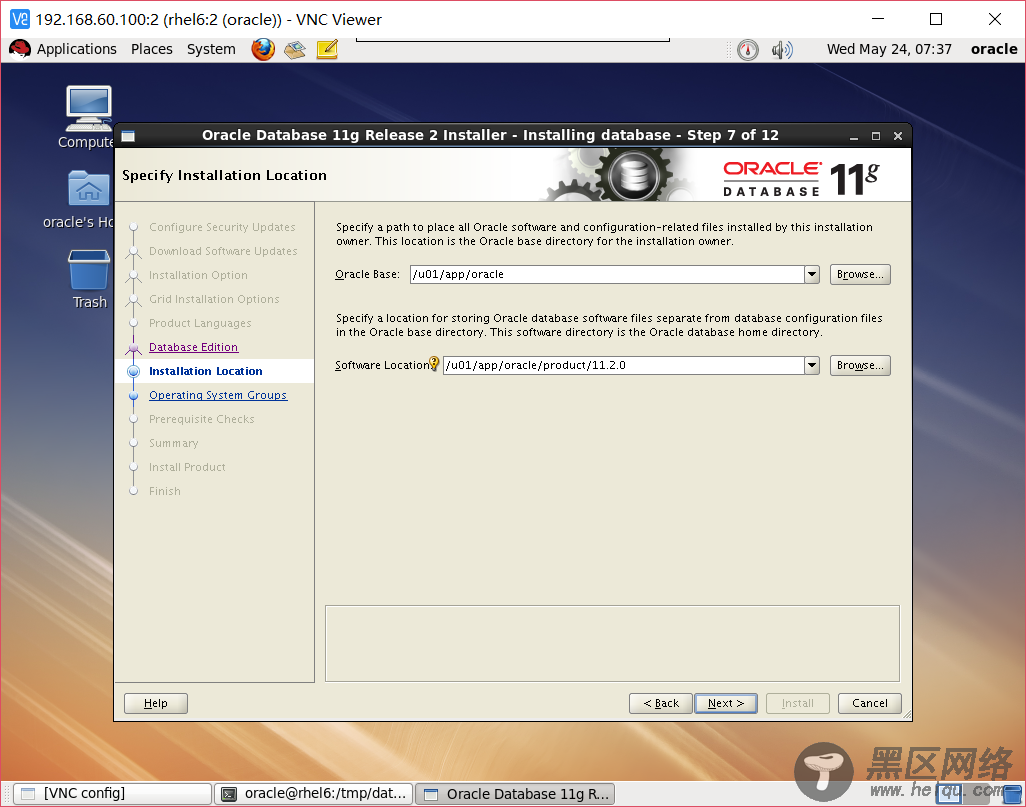1026x807 pixels.
Task: Click the Summary step
Action: pyautogui.click(x=173, y=443)
